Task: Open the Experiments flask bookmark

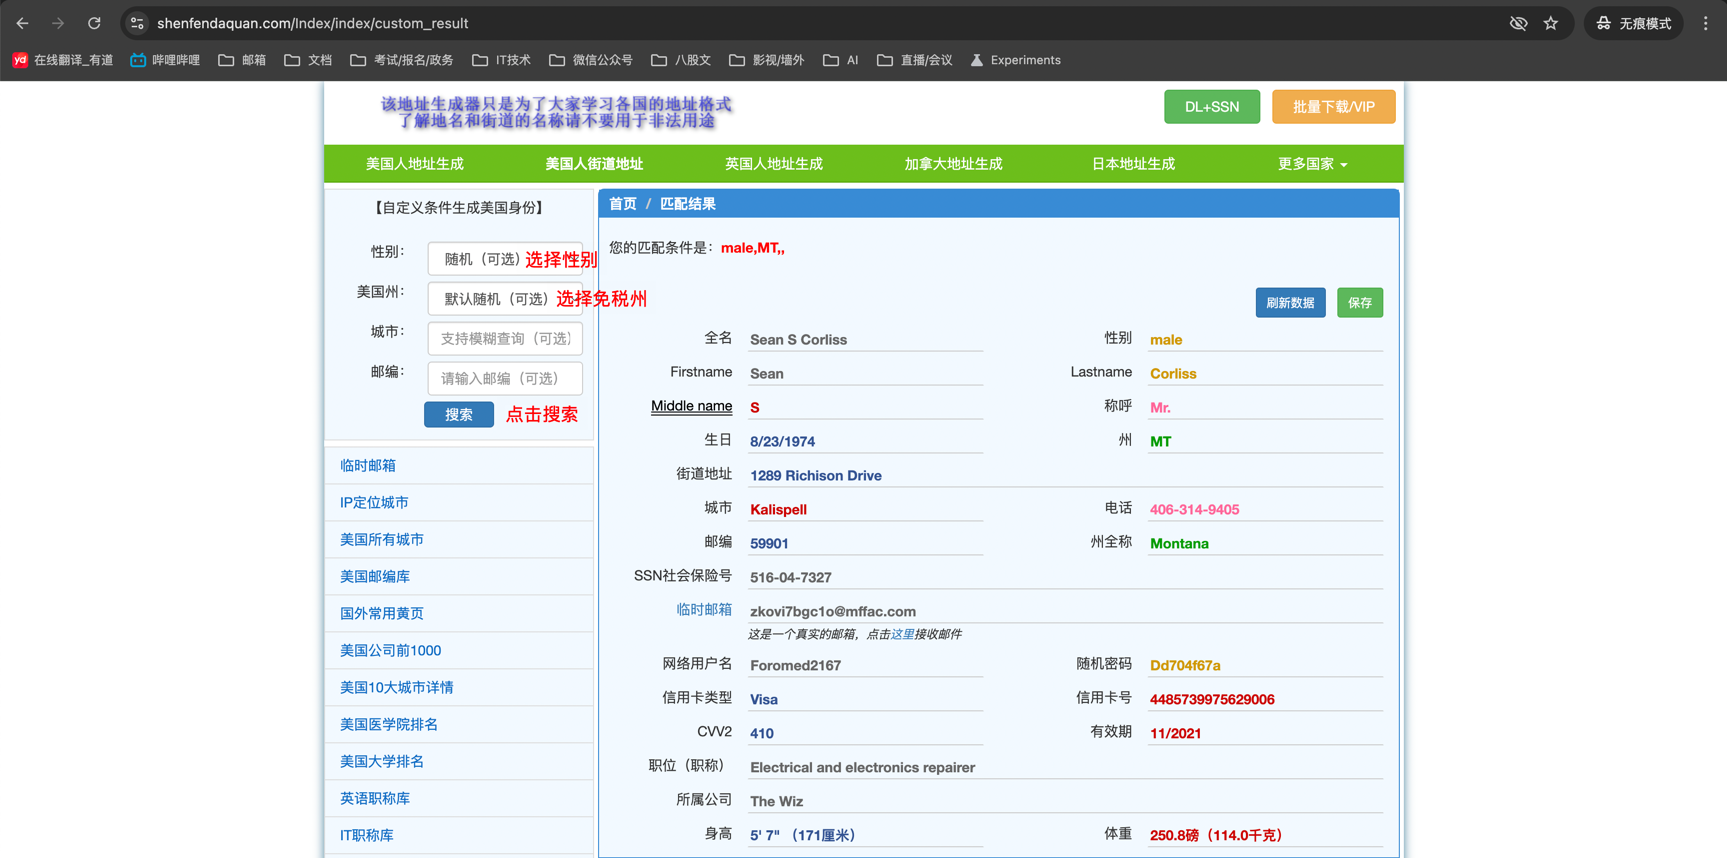Action: (x=1015, y=60)
